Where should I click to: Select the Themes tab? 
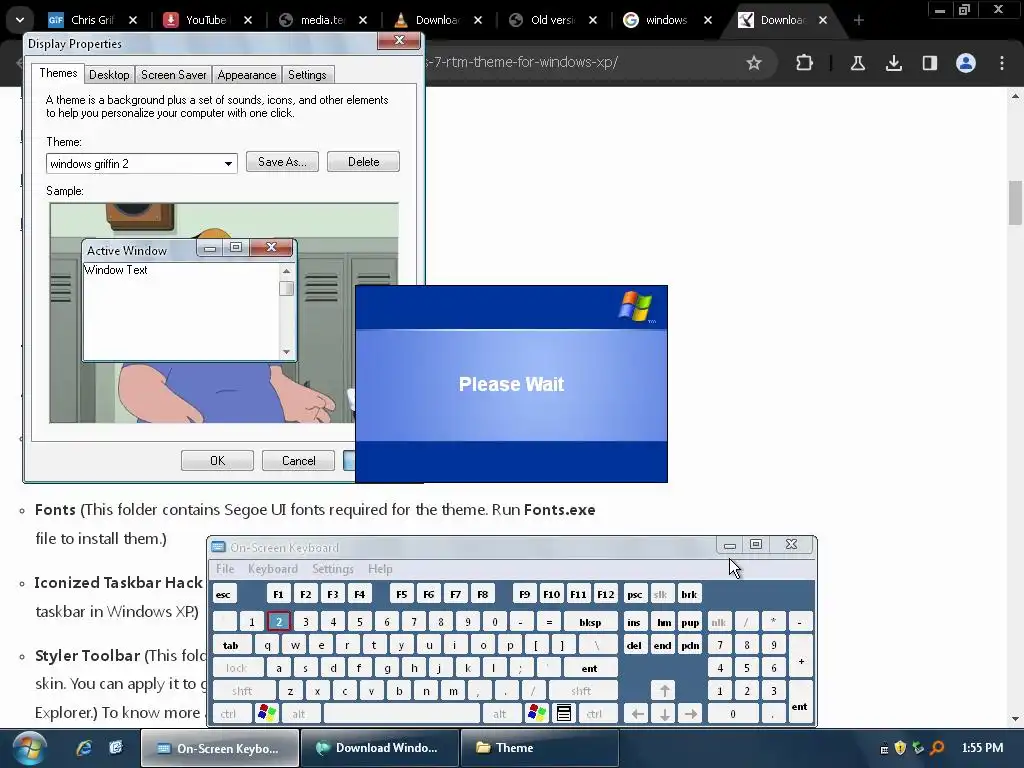58,73
